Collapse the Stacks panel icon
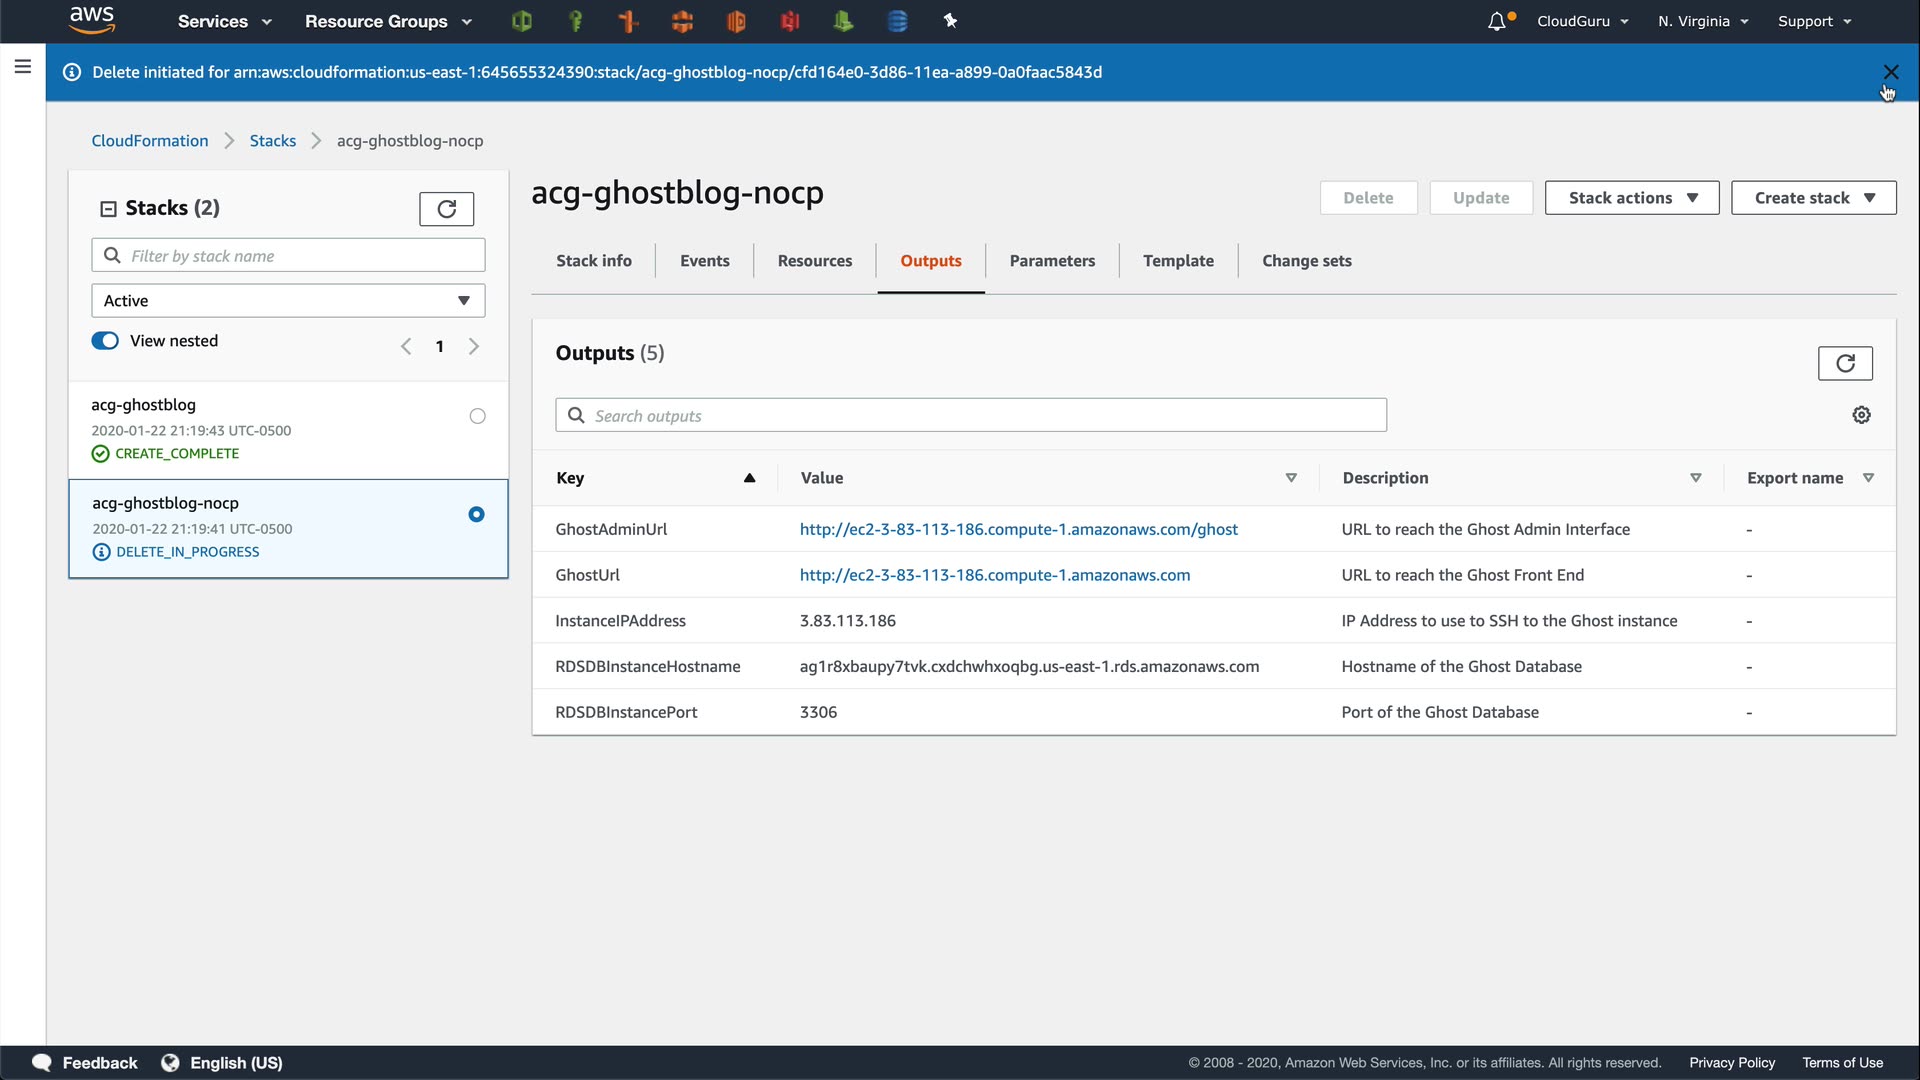The image size is (1920, 1080). tap(108, 209)
